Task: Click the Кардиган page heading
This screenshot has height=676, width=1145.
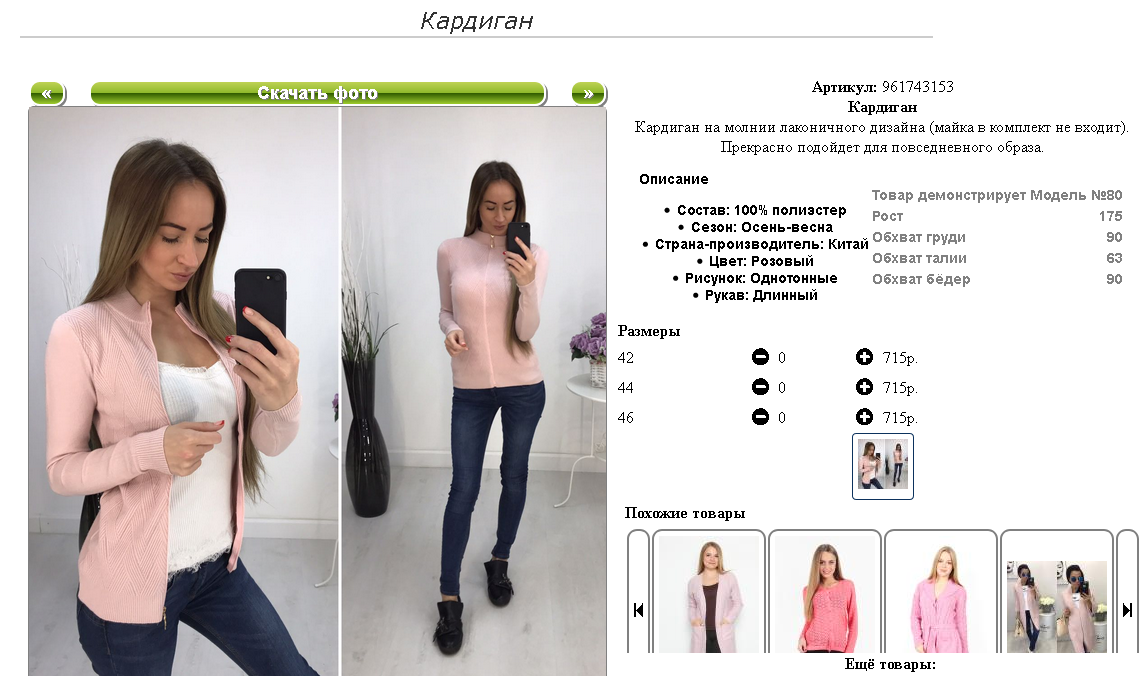Action: pos(476,20)
